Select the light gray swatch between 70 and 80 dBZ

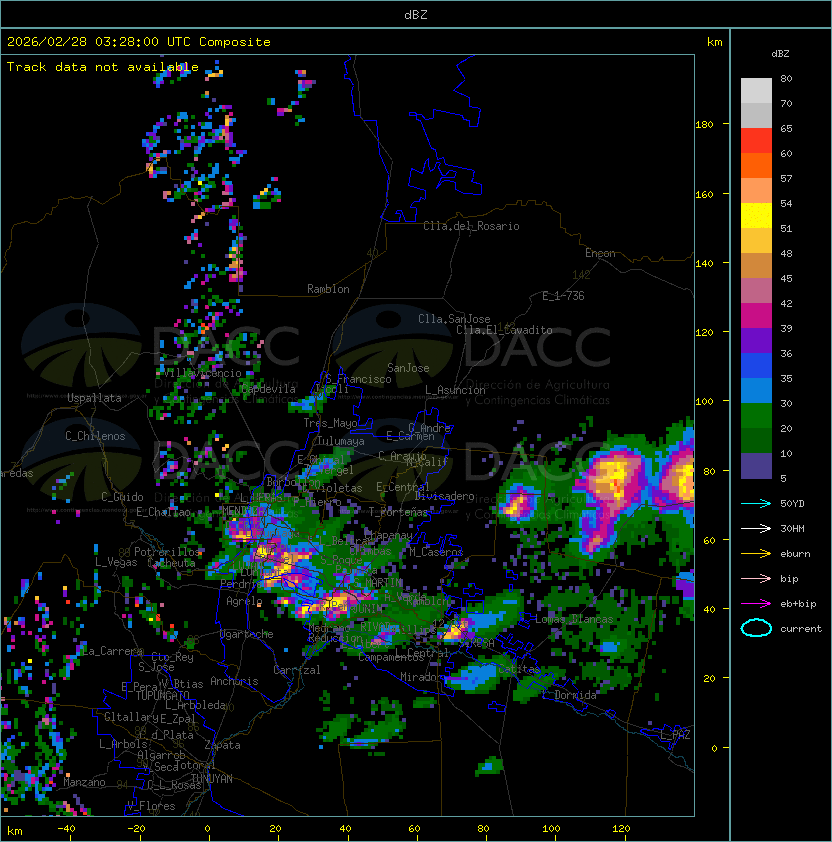(756, 90)
